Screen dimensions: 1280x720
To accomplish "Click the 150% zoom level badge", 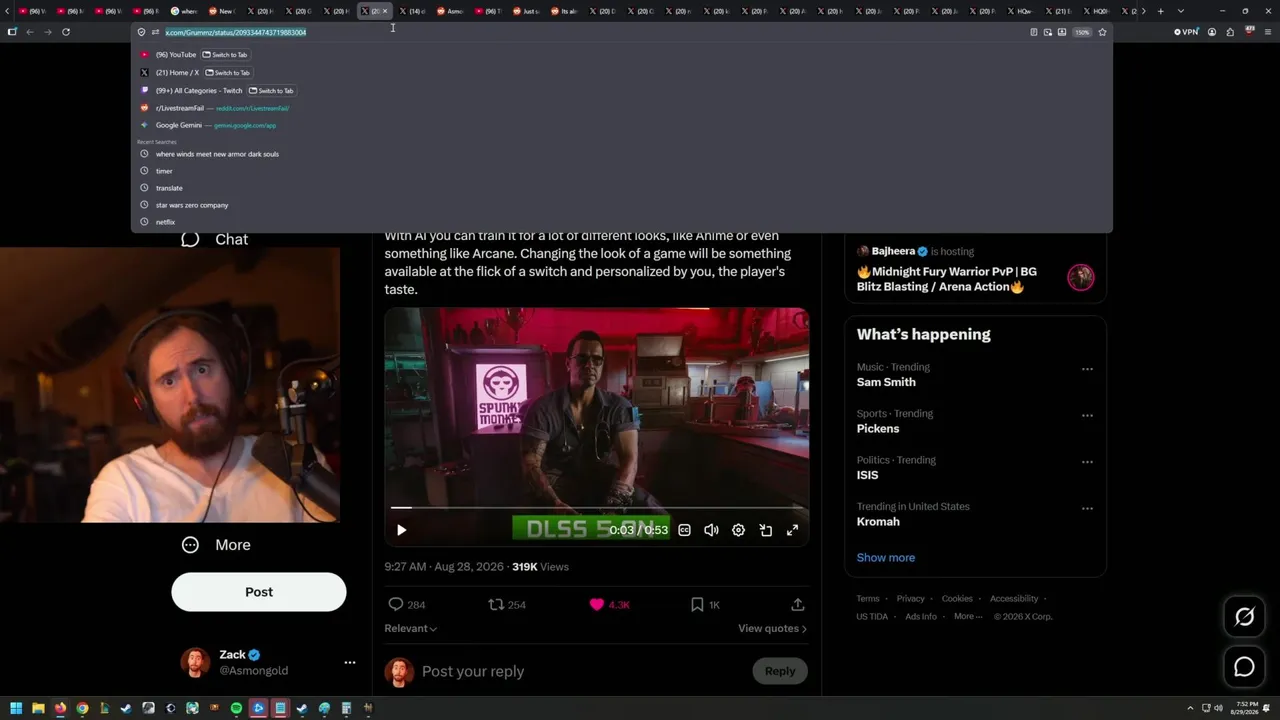I will 1082,32.
